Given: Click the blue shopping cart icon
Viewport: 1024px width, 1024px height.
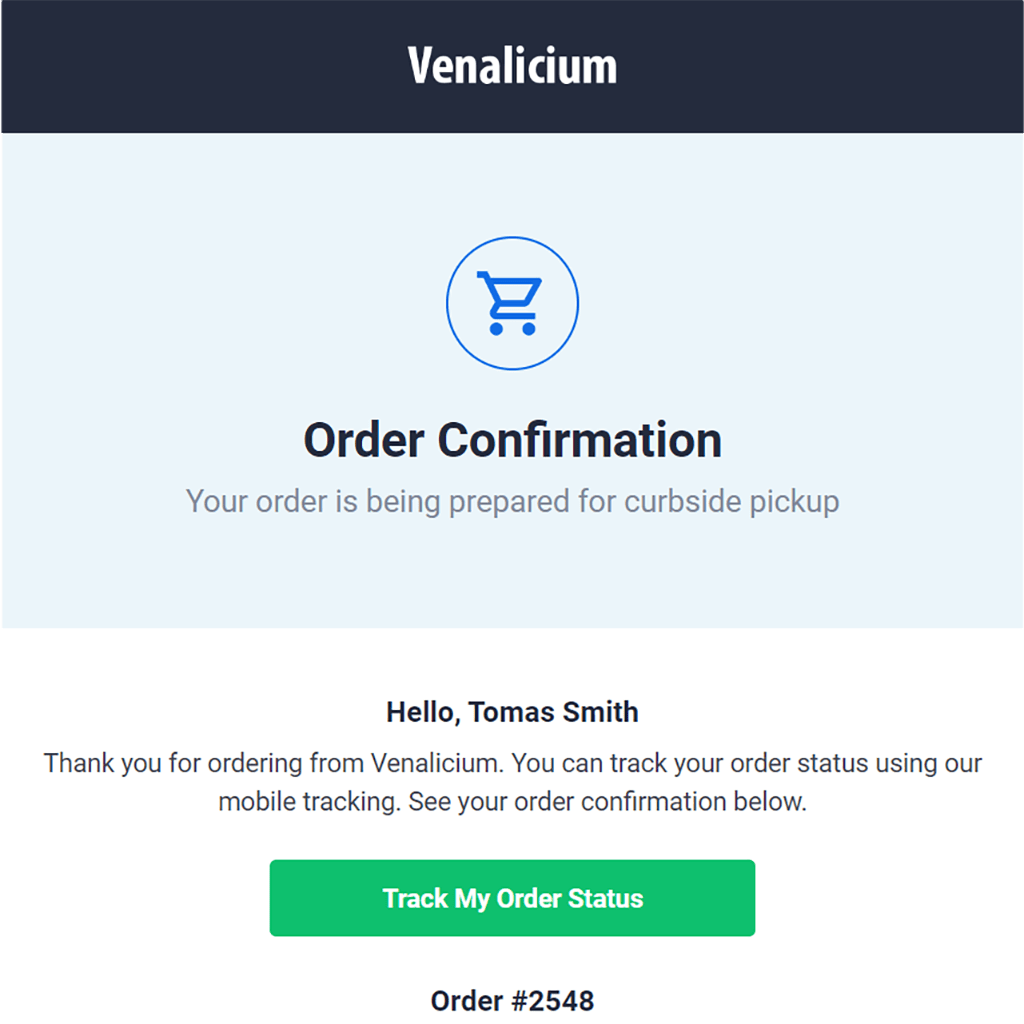Looking at the screenshot, I should pos(509,303).
